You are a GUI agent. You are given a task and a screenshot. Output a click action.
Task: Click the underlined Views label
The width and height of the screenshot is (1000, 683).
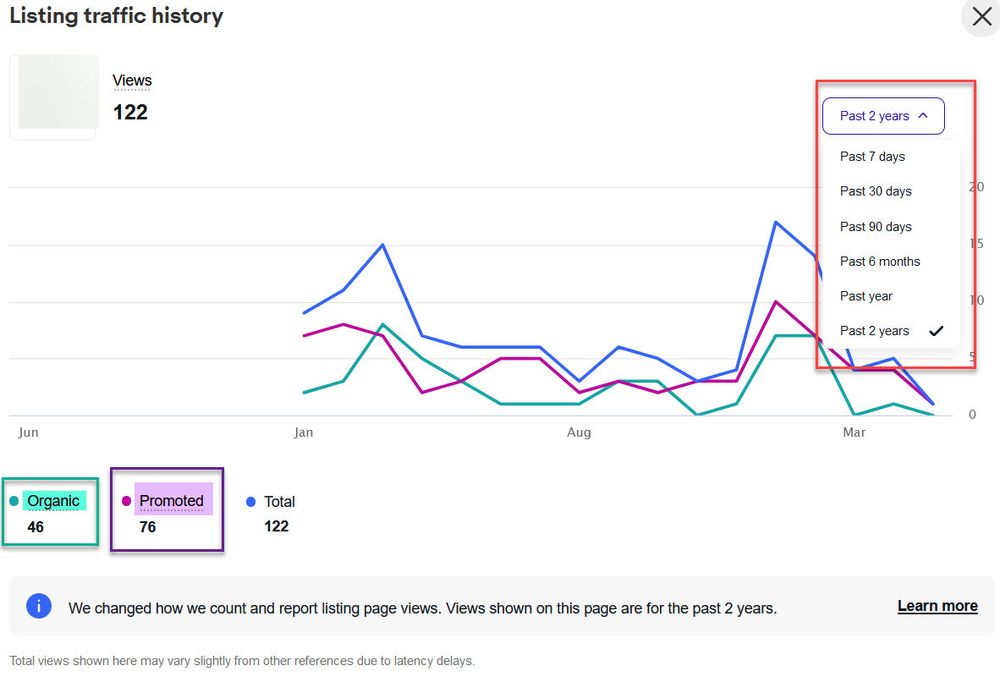(x=132, y=80)
